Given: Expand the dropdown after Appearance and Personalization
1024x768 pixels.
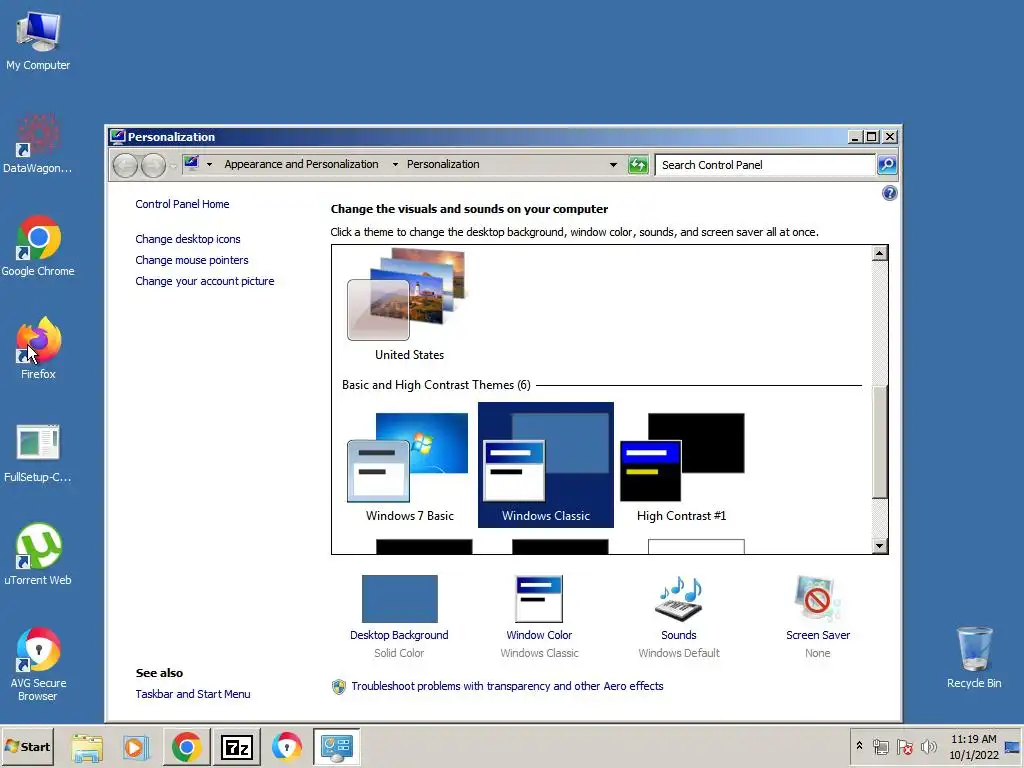Looking at the screenshot, I should coord(395,165).
